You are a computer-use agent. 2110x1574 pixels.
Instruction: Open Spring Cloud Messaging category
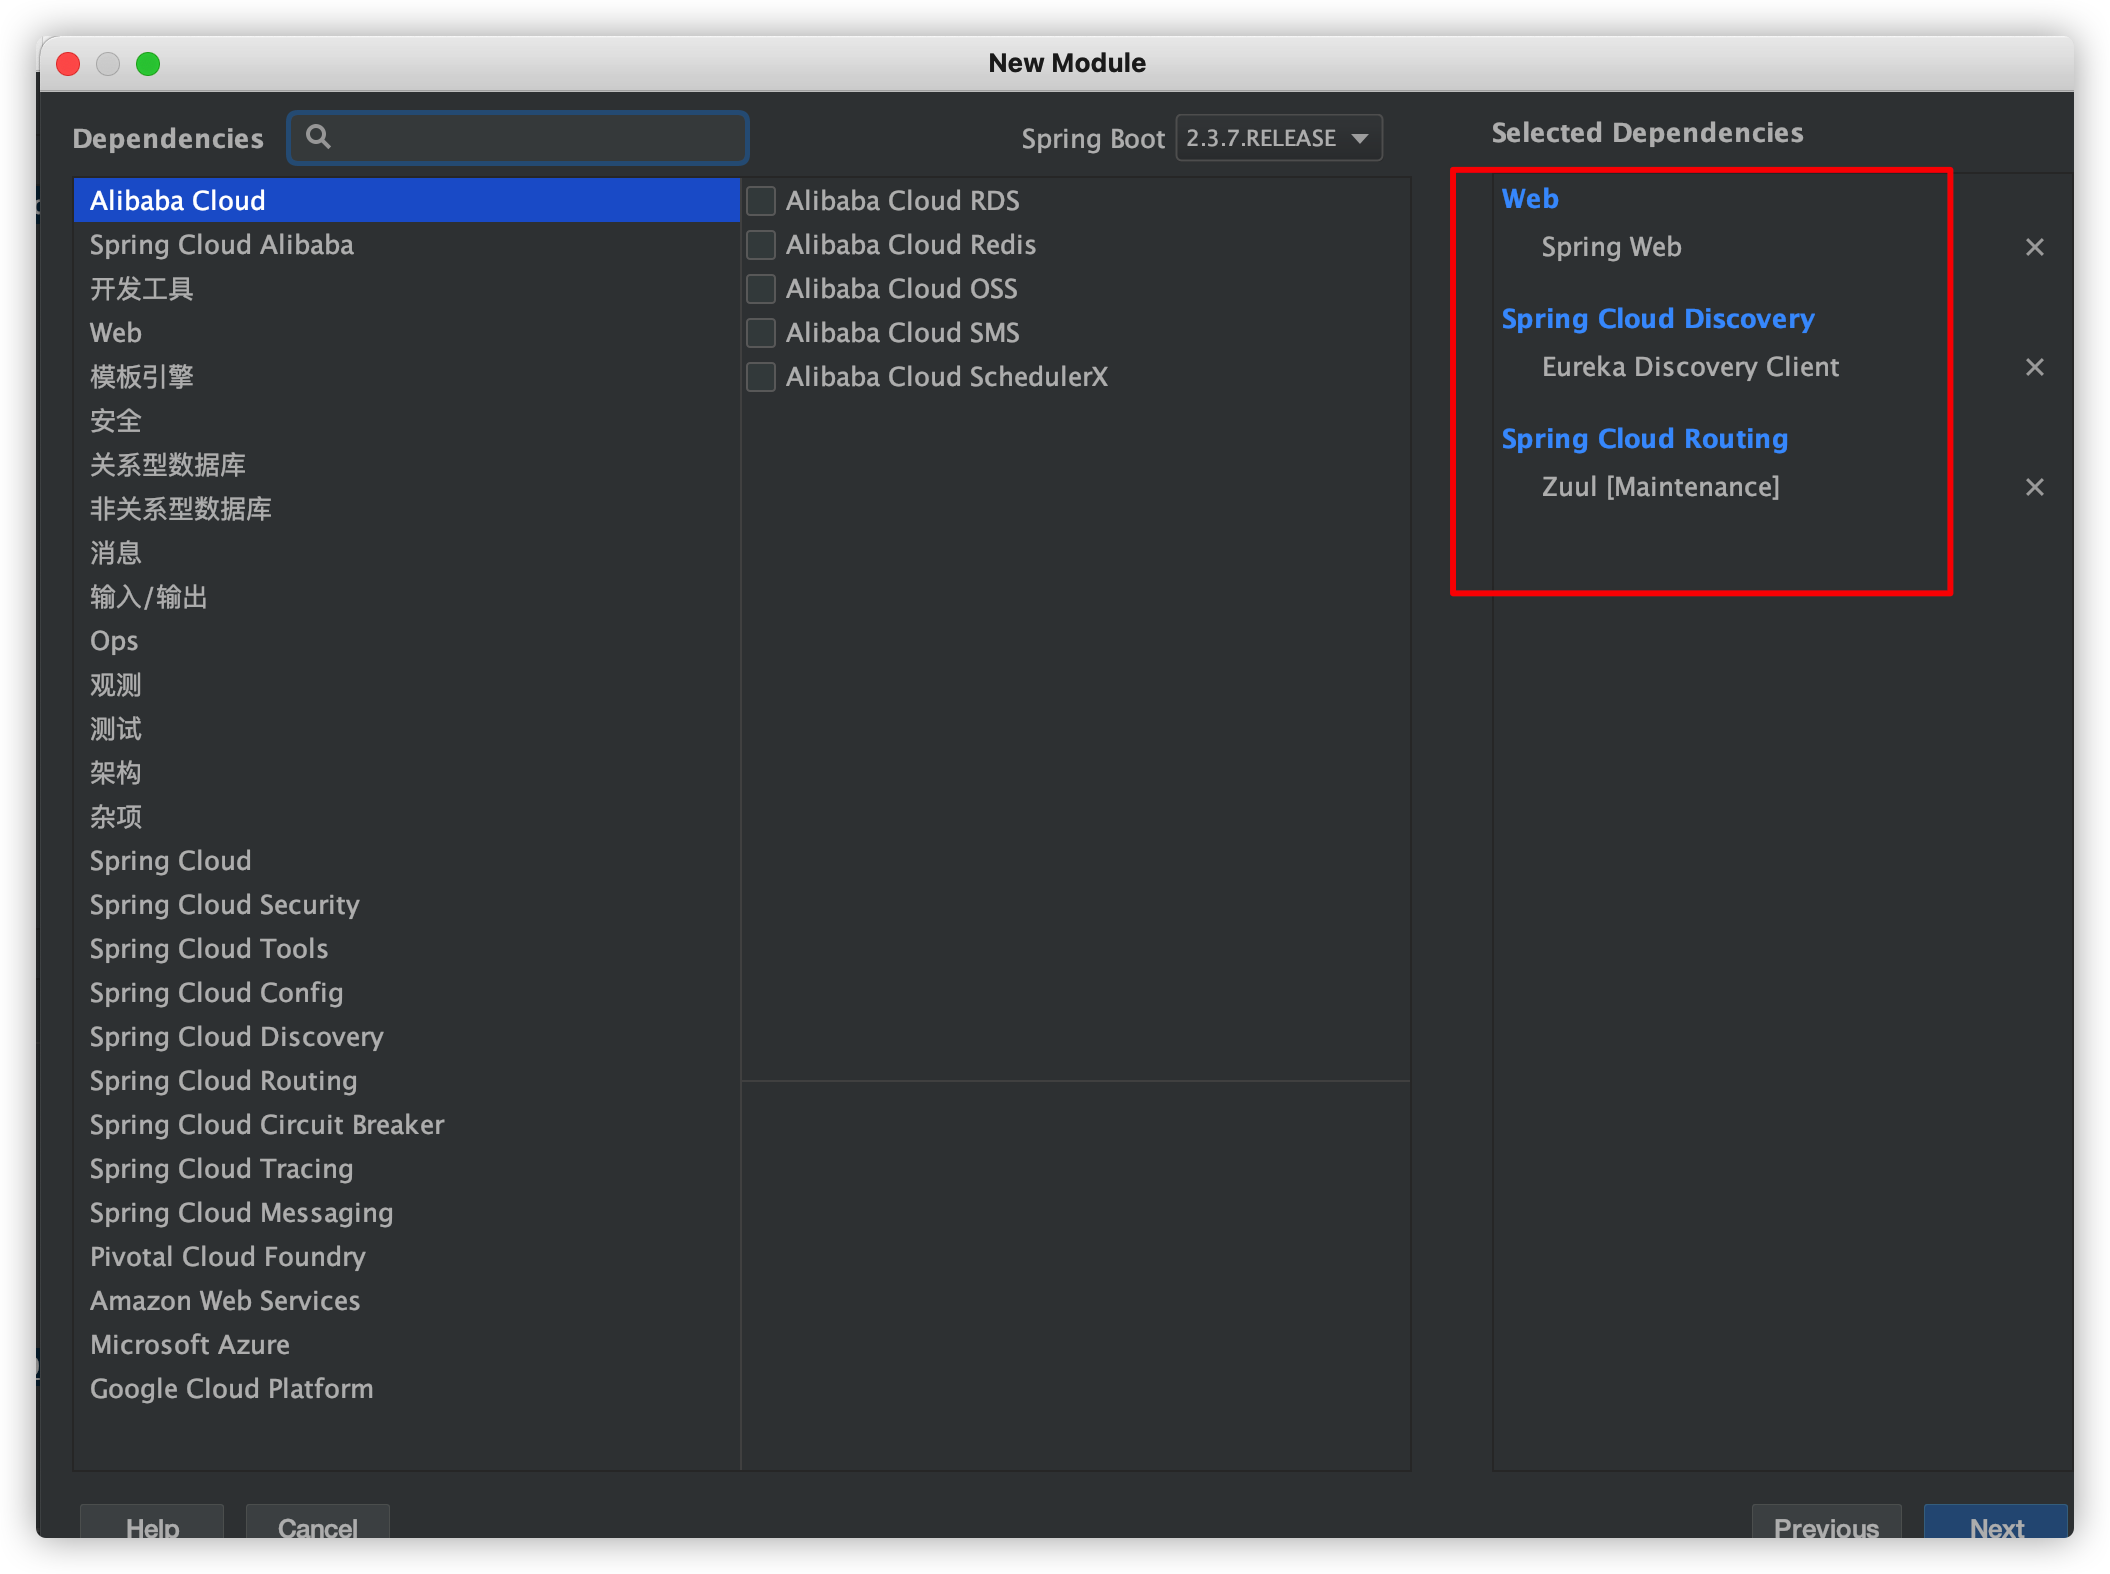coord(406,1213)
